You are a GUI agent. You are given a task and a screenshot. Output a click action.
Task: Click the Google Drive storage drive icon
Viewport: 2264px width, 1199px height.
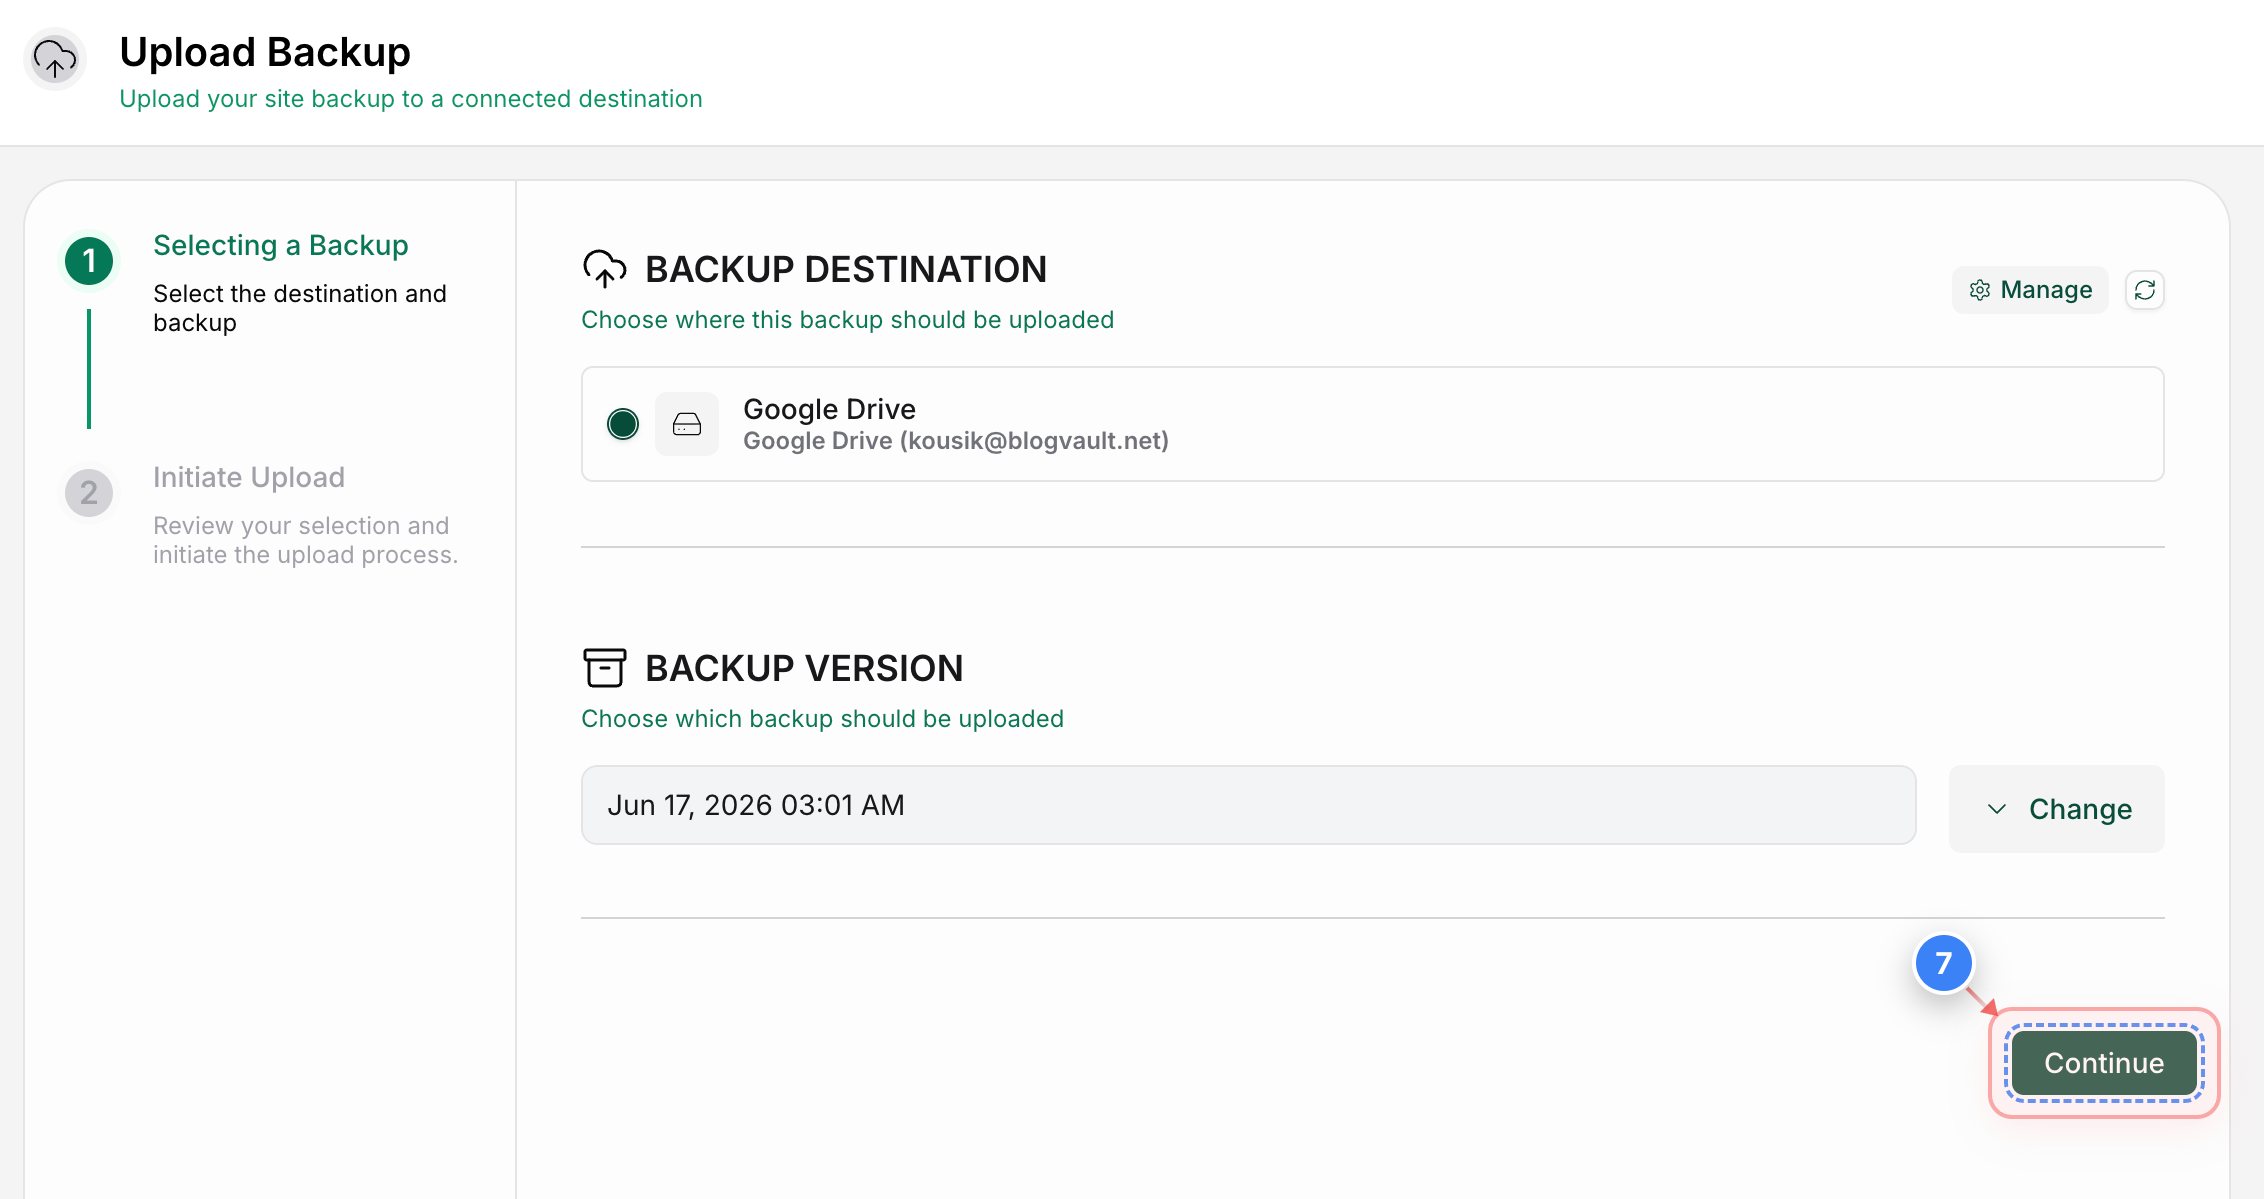pos(687,424)
